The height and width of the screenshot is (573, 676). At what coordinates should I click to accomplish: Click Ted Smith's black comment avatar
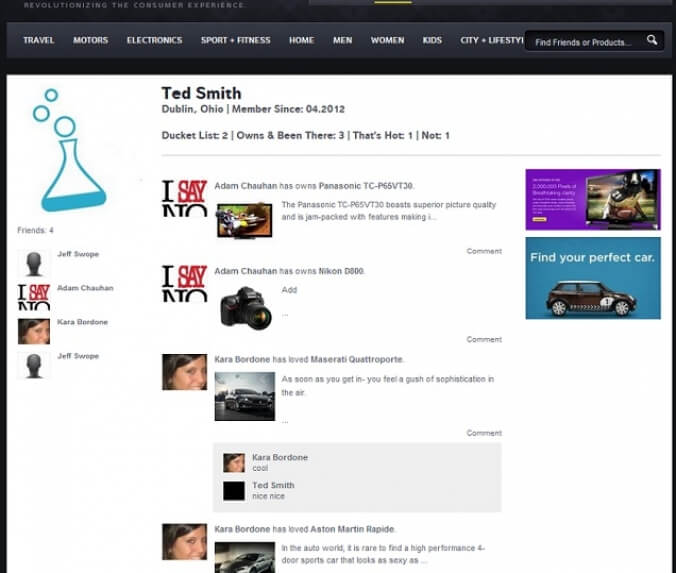pyautogui.click(x=234, y=491)
